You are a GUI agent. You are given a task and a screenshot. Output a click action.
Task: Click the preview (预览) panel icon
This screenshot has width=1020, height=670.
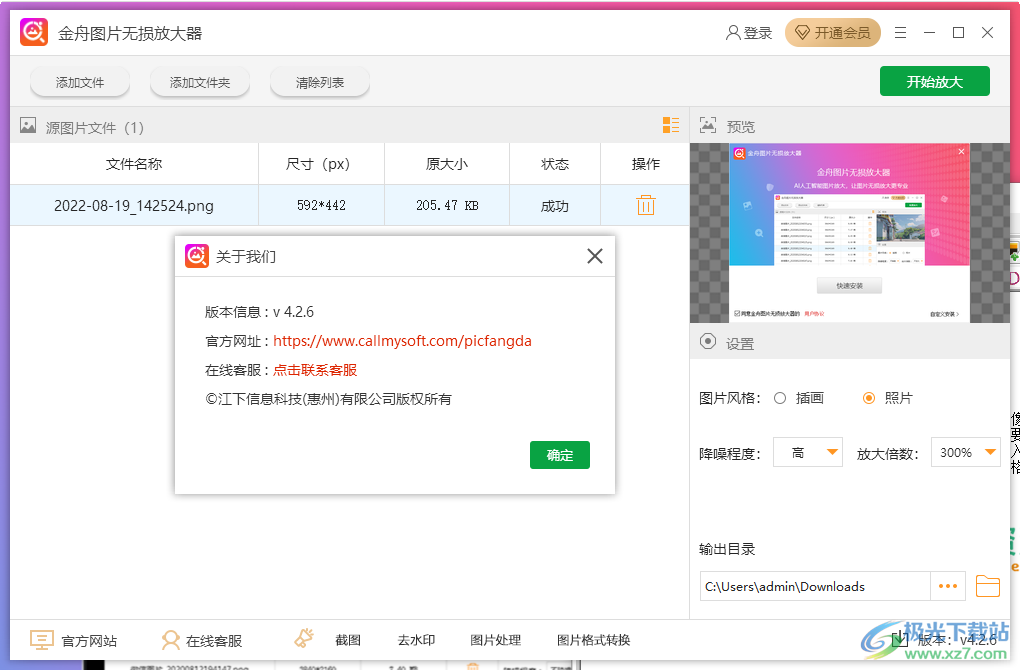pyautogui.click(x=708, y=125)
